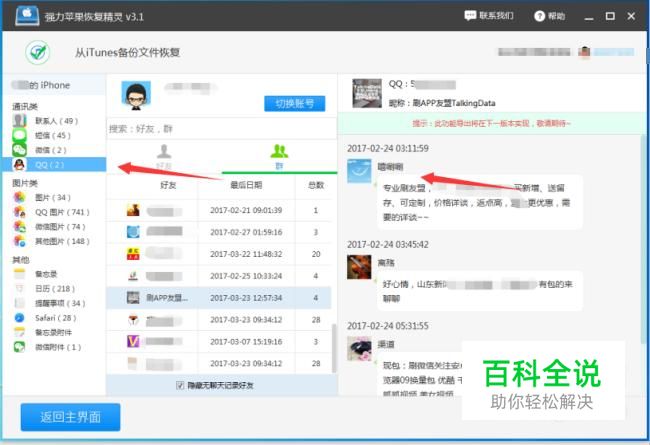Viewport: 650px width, 445px height.
Task: Switch to the 群 groups tab
Action: [279, 157]
